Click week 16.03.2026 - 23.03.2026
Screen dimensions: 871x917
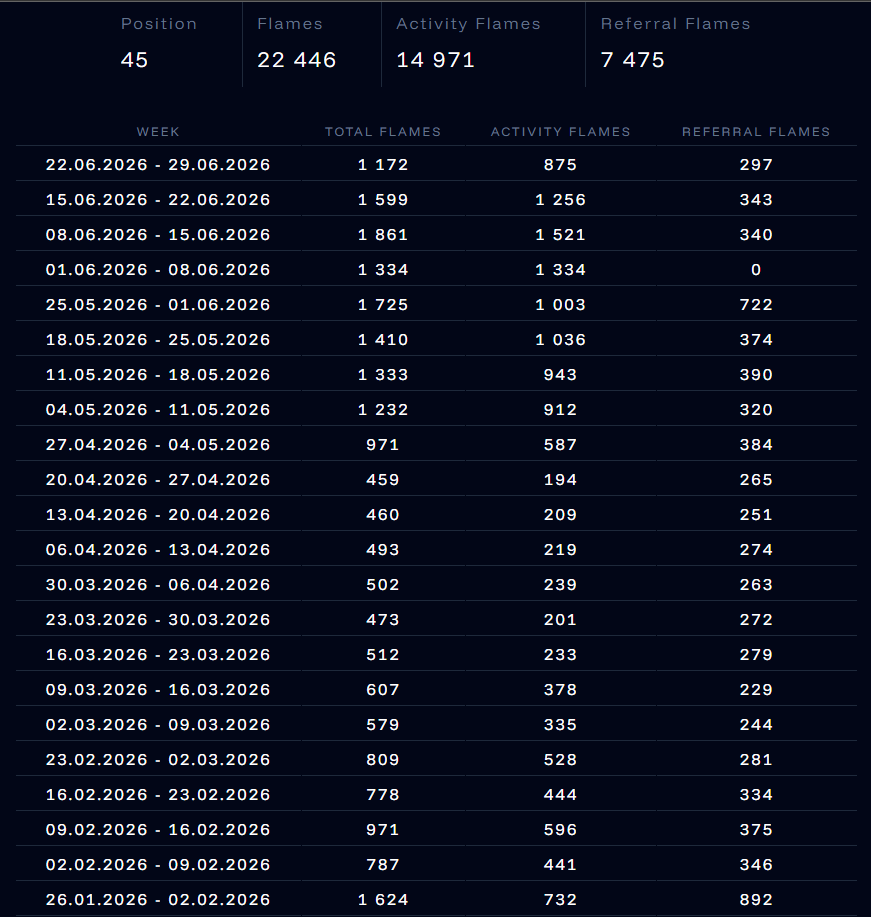[158, 654]
